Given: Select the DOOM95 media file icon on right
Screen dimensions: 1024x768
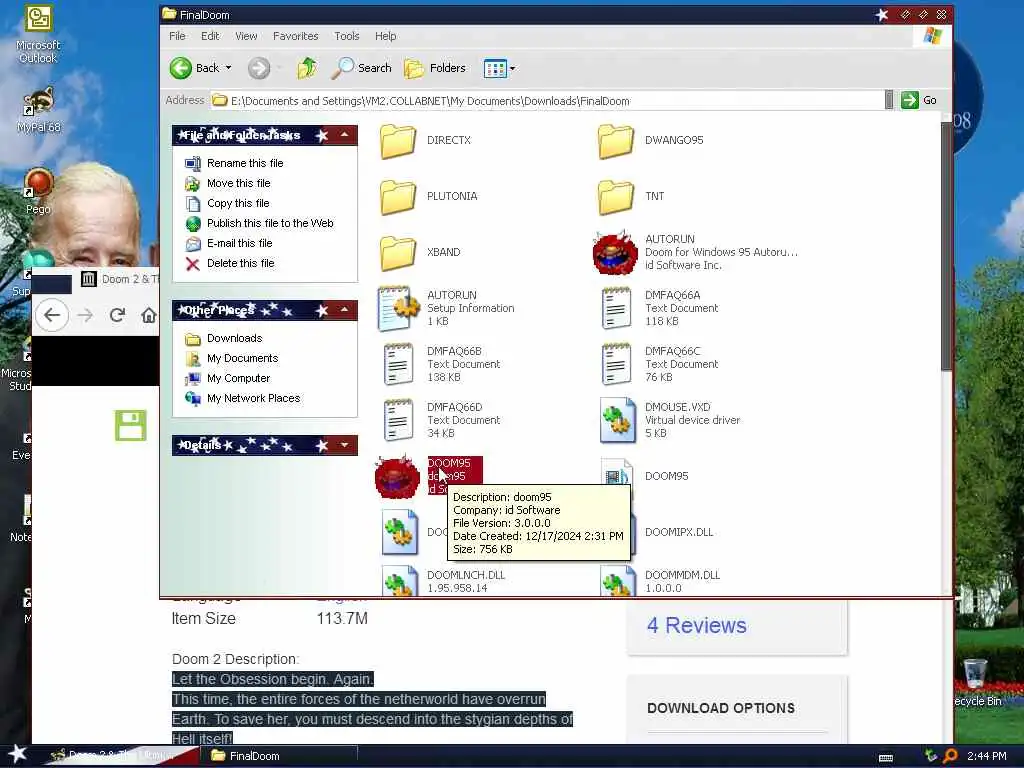Looking at the screenshot, I should 616,473.
